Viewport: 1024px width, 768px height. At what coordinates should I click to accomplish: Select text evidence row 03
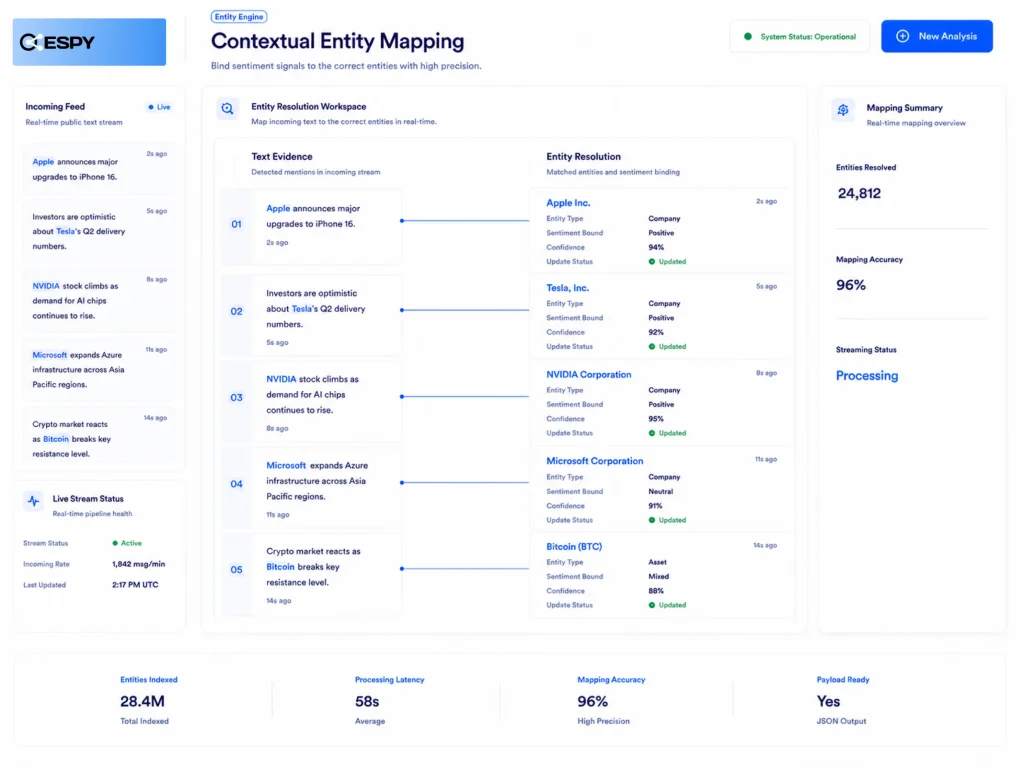coord(312,398)
